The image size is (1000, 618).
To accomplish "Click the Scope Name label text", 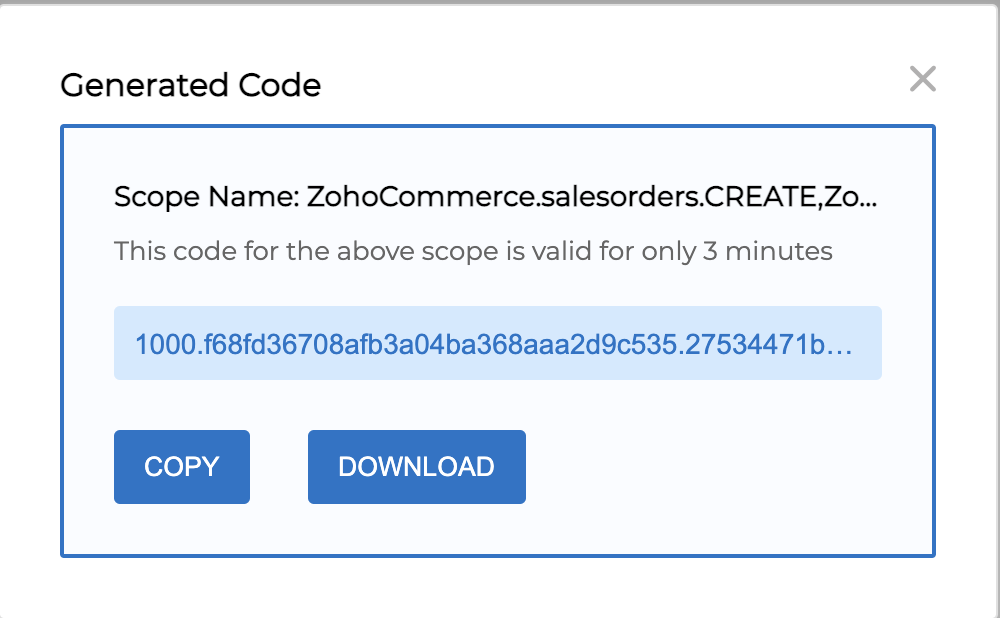I will tap(207, 196).
